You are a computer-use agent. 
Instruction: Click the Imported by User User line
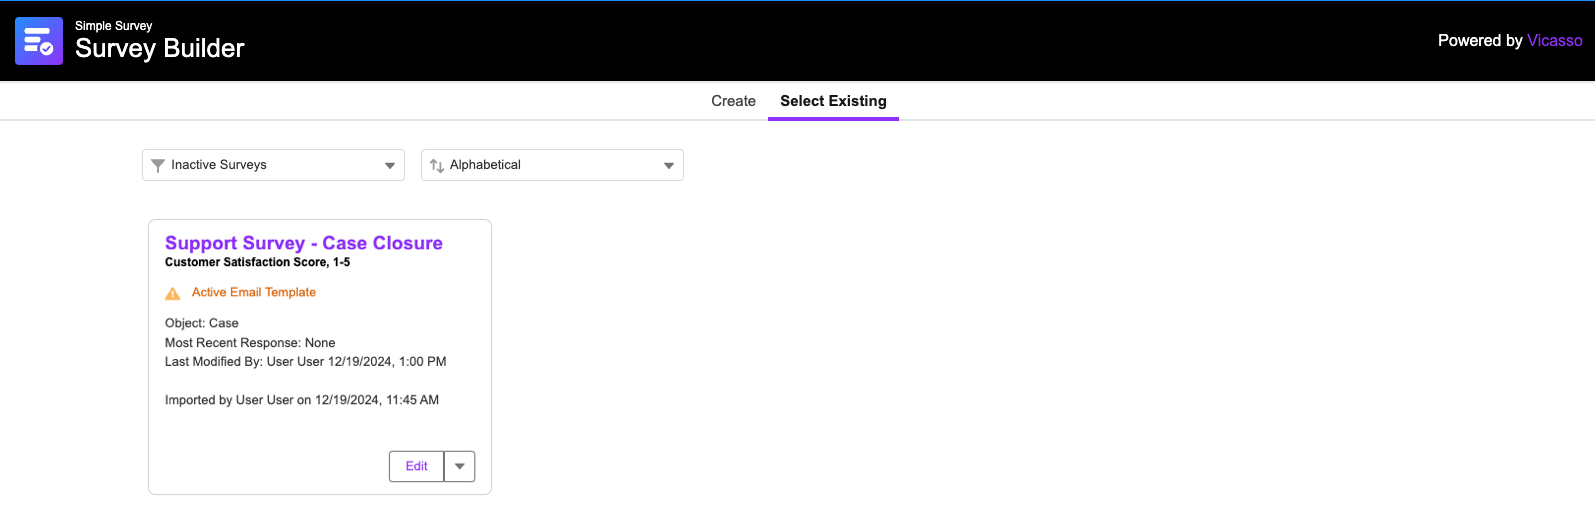(302, 400)
